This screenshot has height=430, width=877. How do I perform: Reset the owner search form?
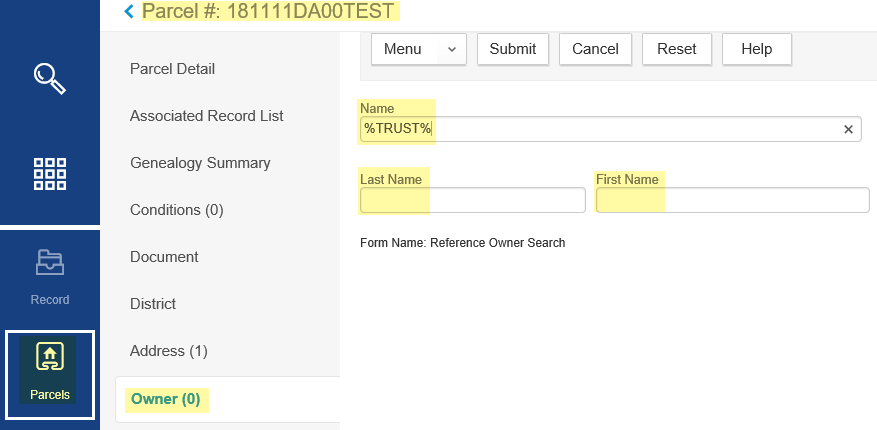(x=677, y=49)
